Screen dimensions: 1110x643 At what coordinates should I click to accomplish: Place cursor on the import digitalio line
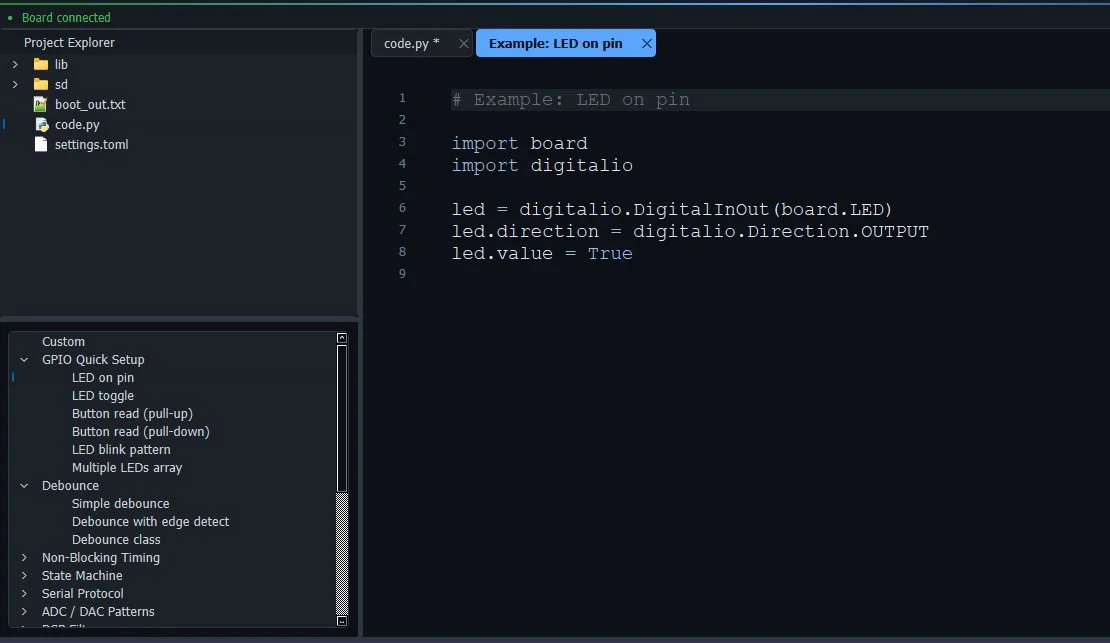542,166
